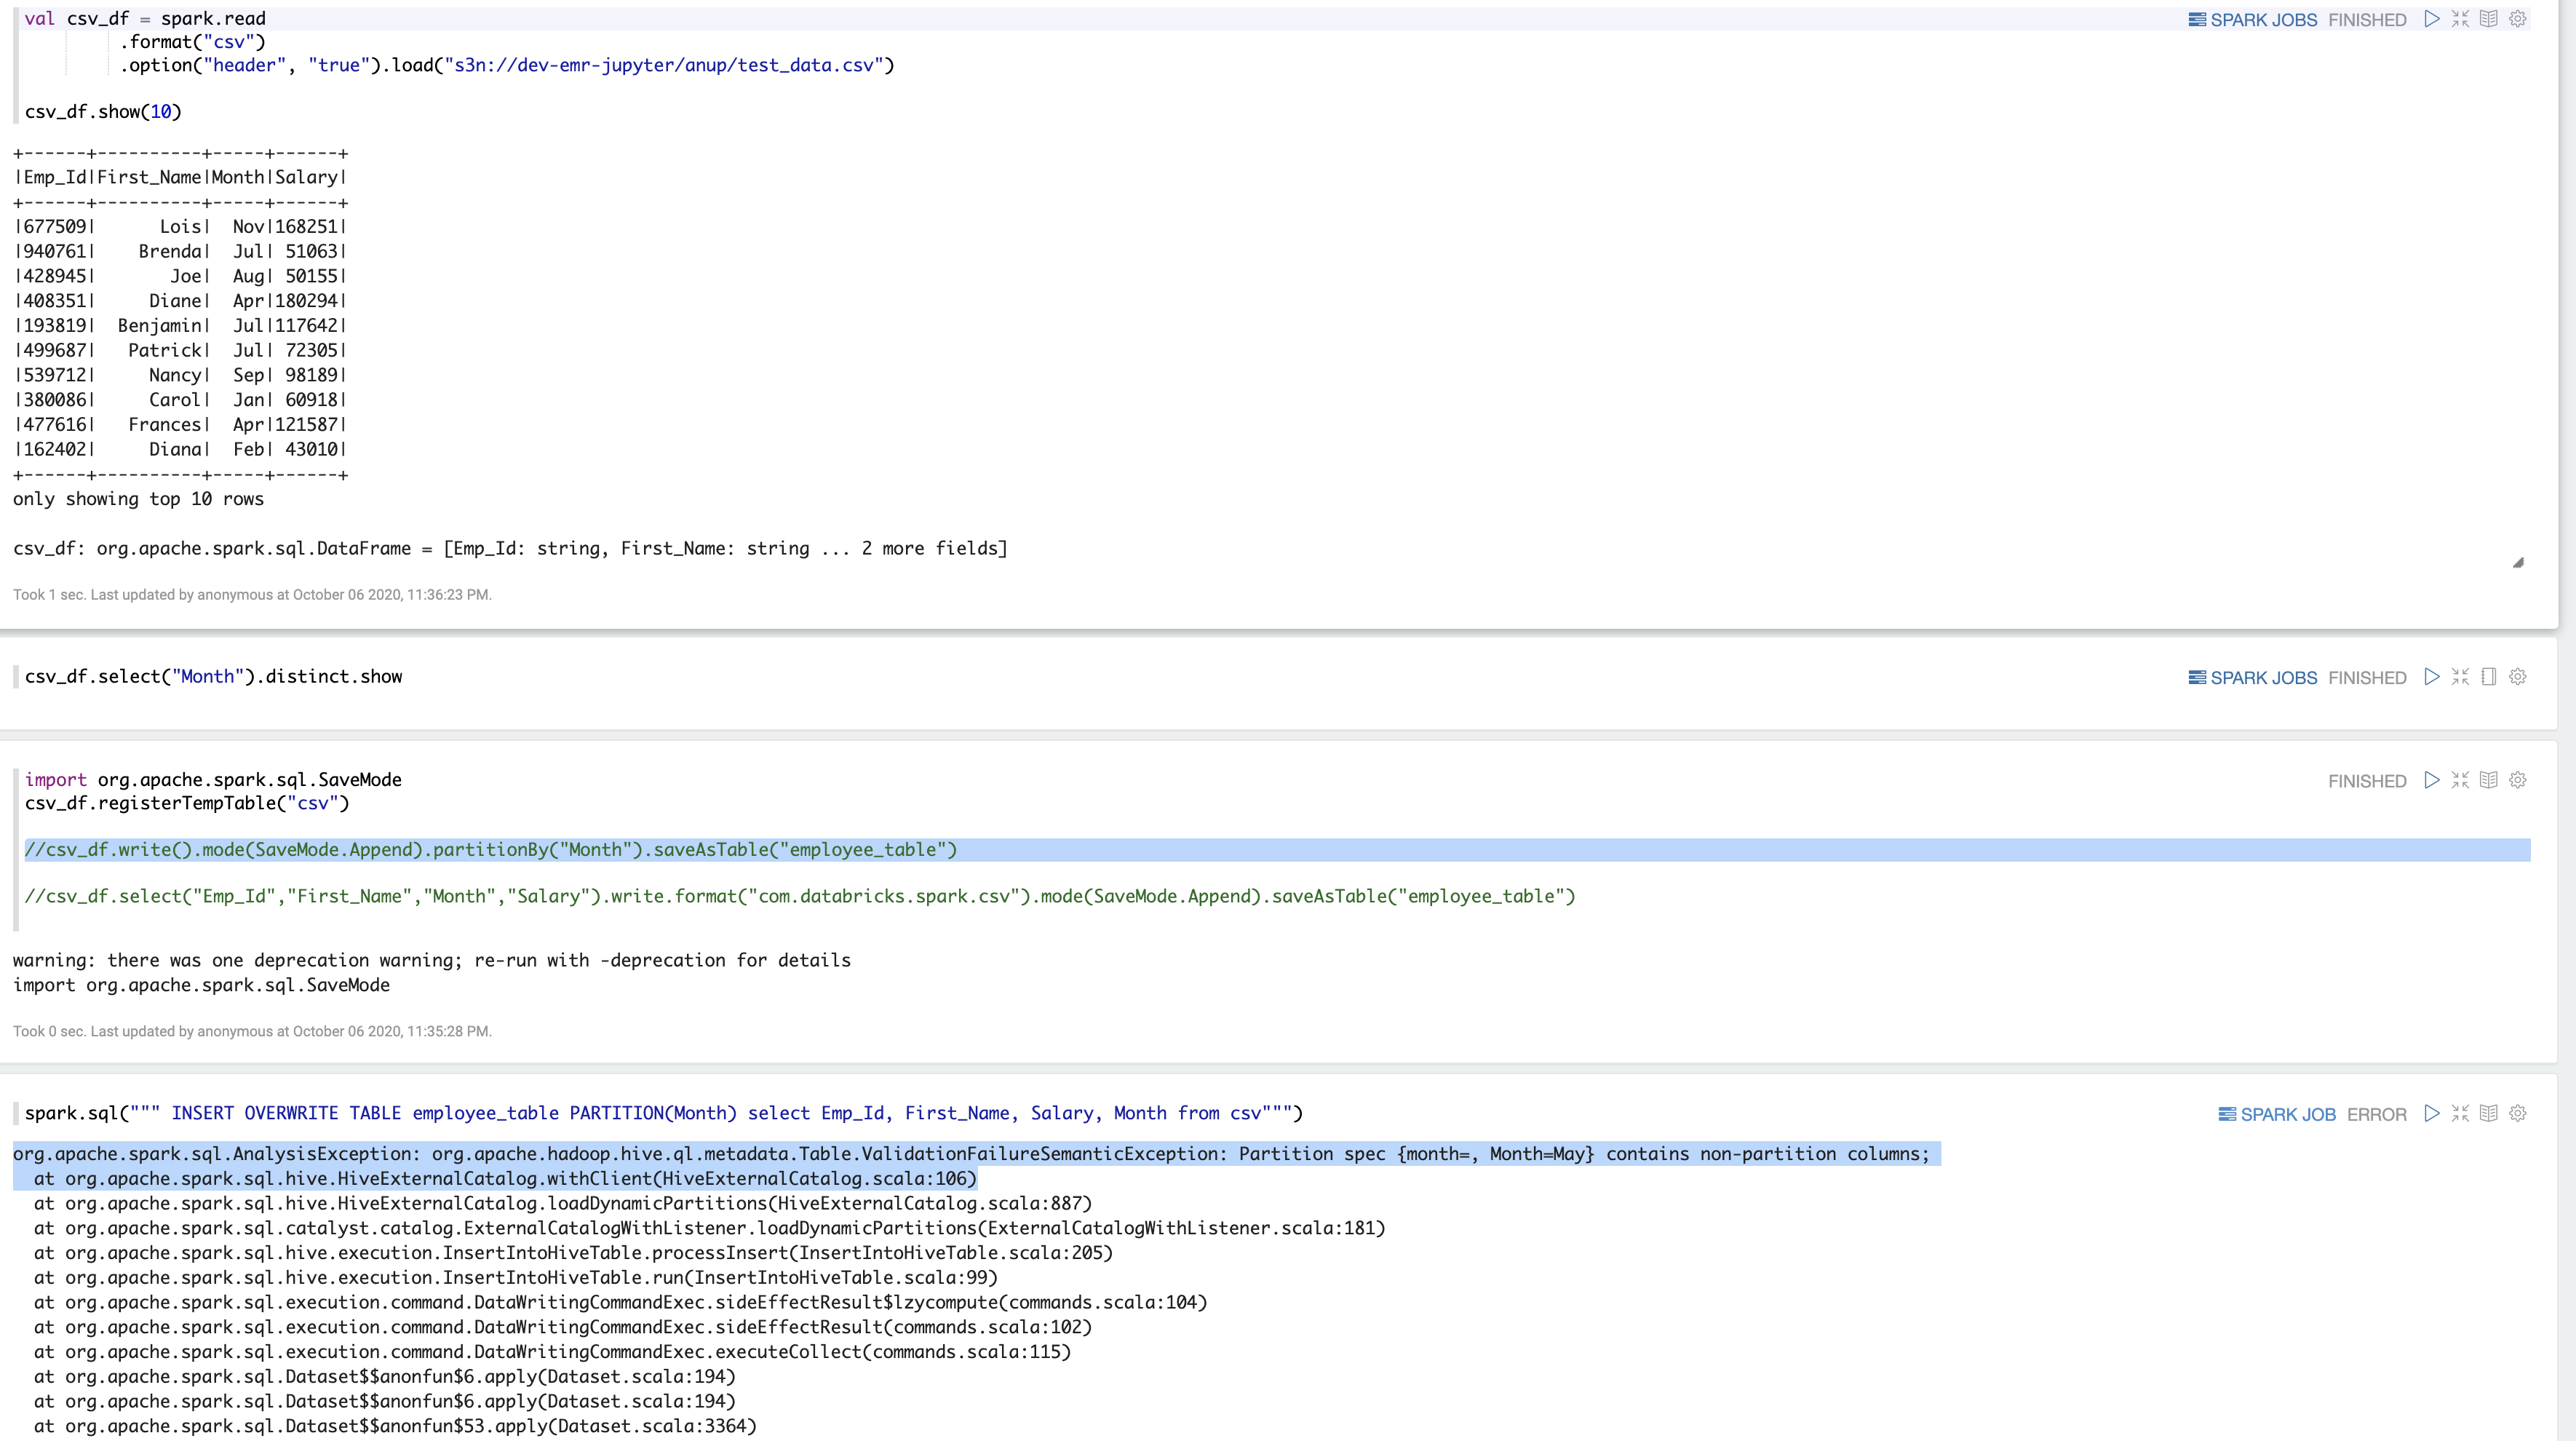Viewport: 2576px width, 1441px height.
Task: Toggle output of SaveMode import paragraph
Action: click(2489, 780)
